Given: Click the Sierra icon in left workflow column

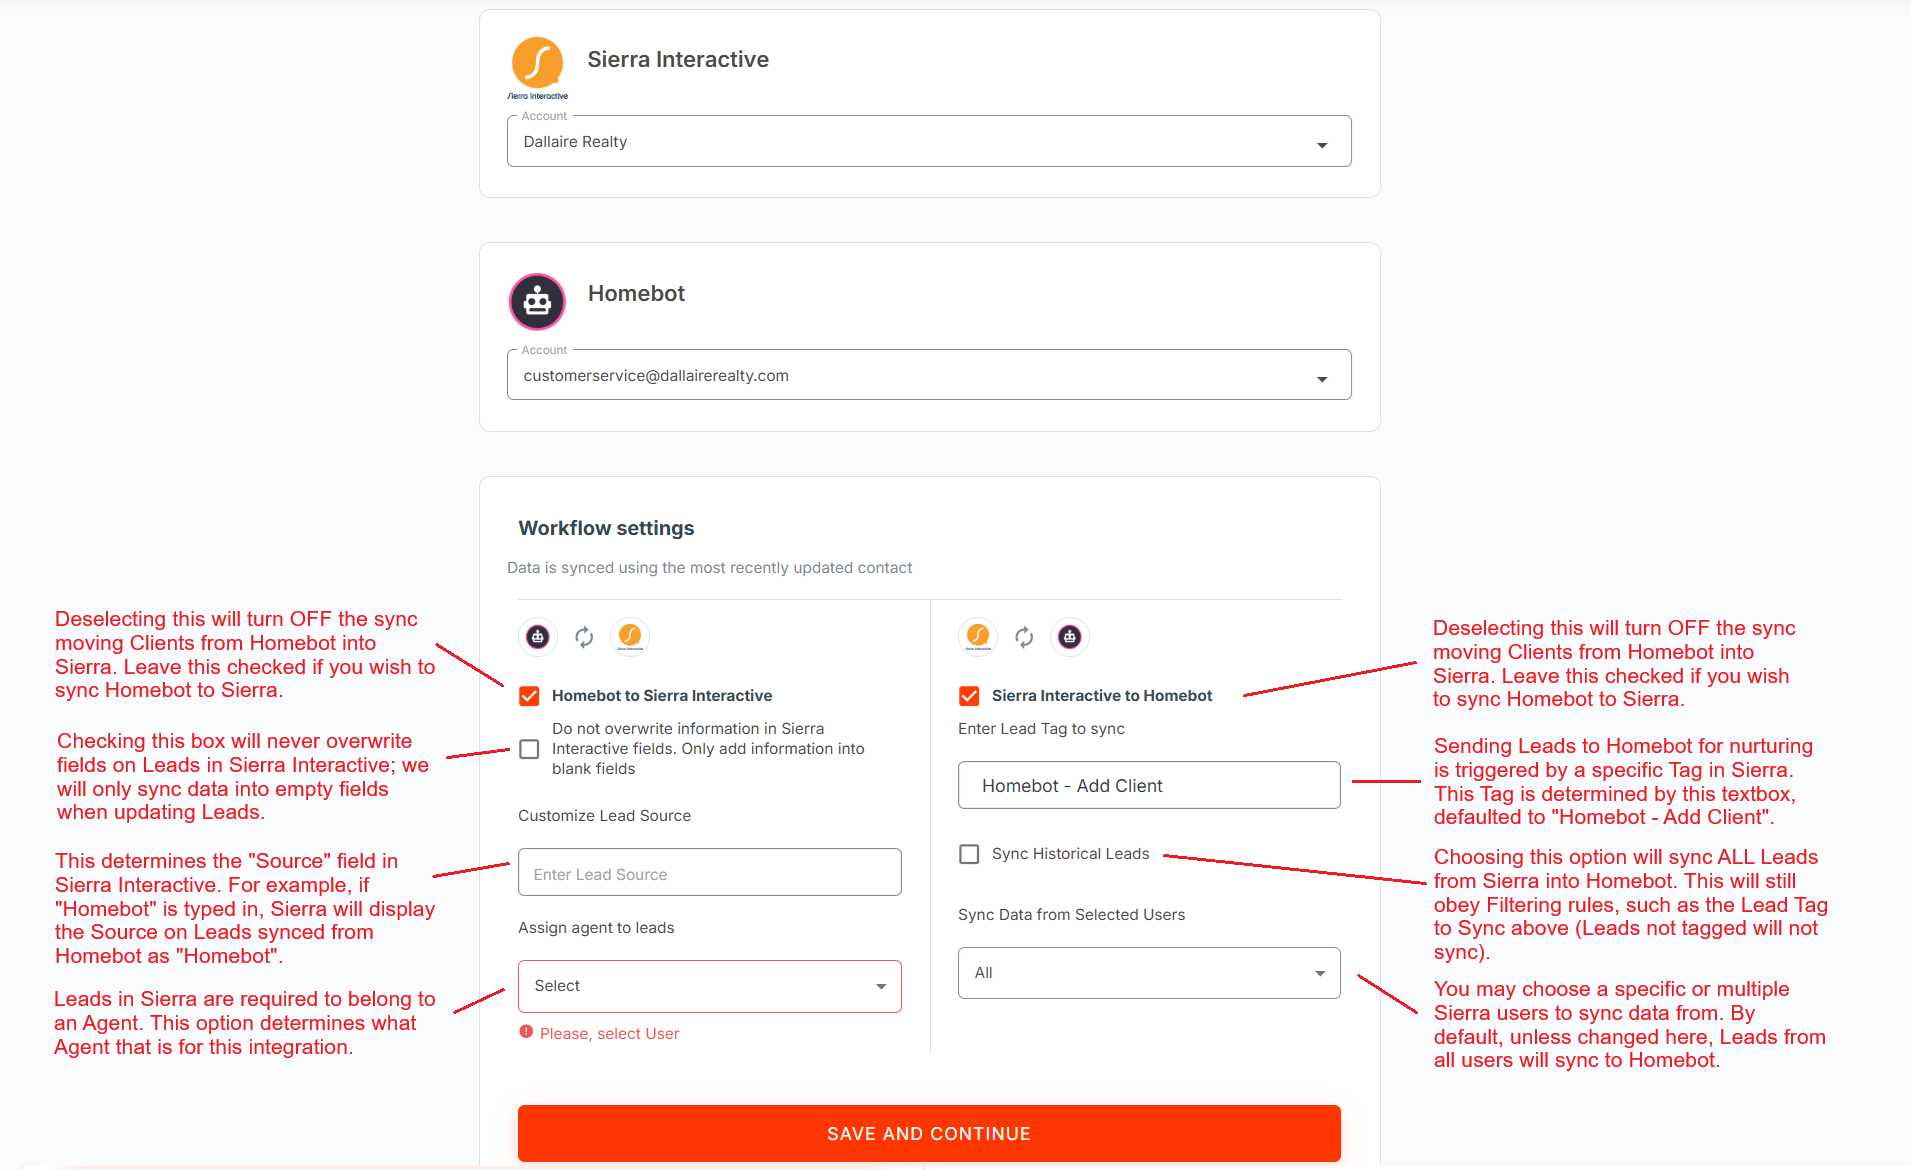Looking at the screenshot, I should pyautogui.click(x=630, y=637).
